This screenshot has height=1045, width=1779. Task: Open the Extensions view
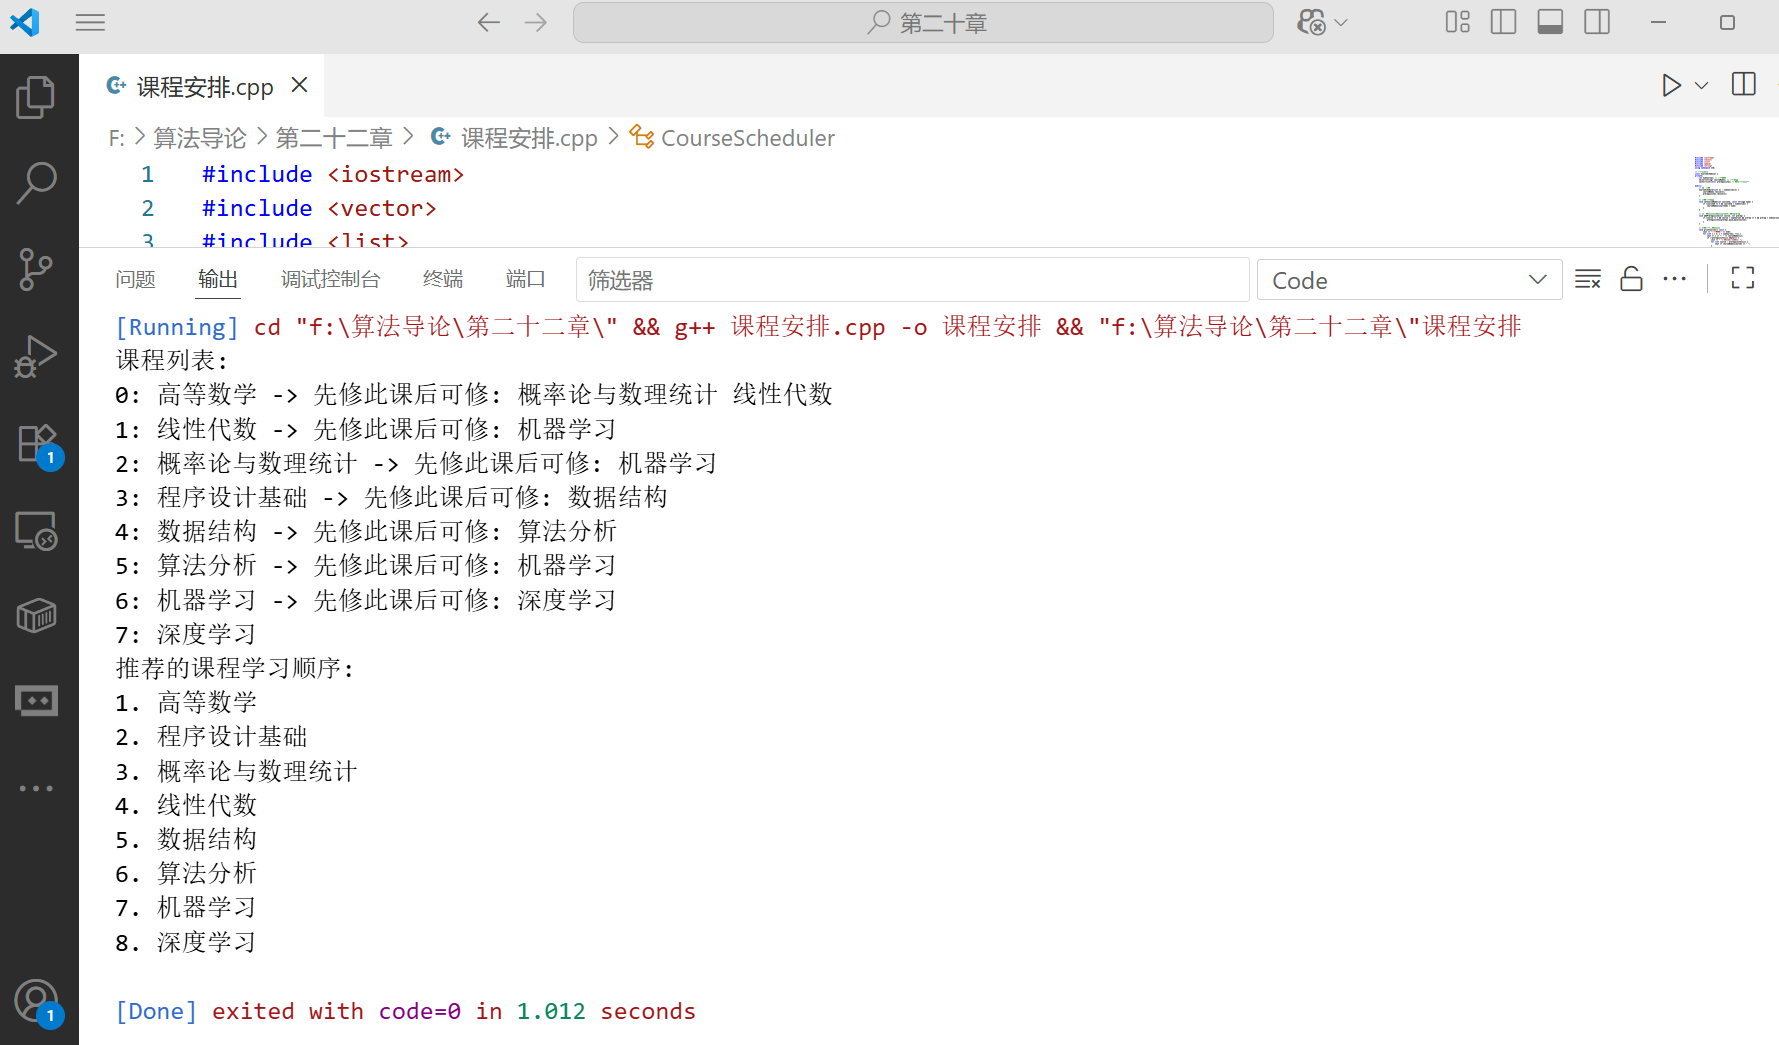pyautogui.click(x=36, y=443)
